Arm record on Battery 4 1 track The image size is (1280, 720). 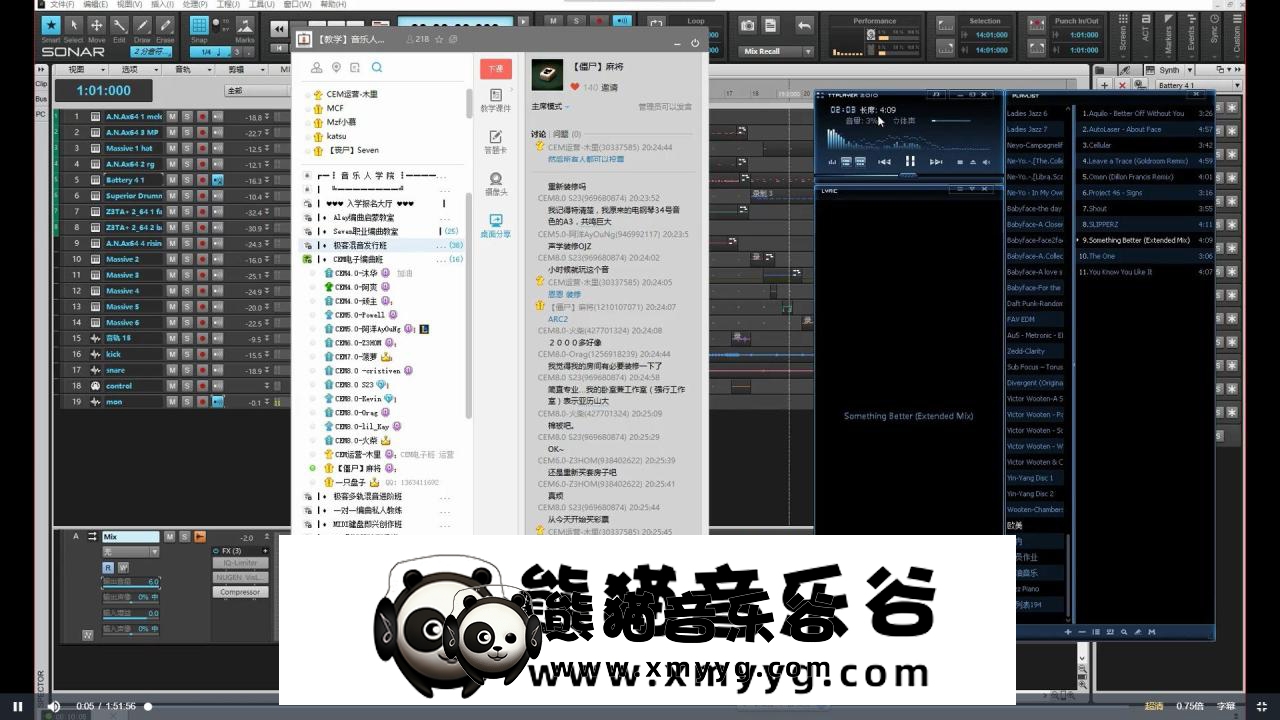(202, 180)
